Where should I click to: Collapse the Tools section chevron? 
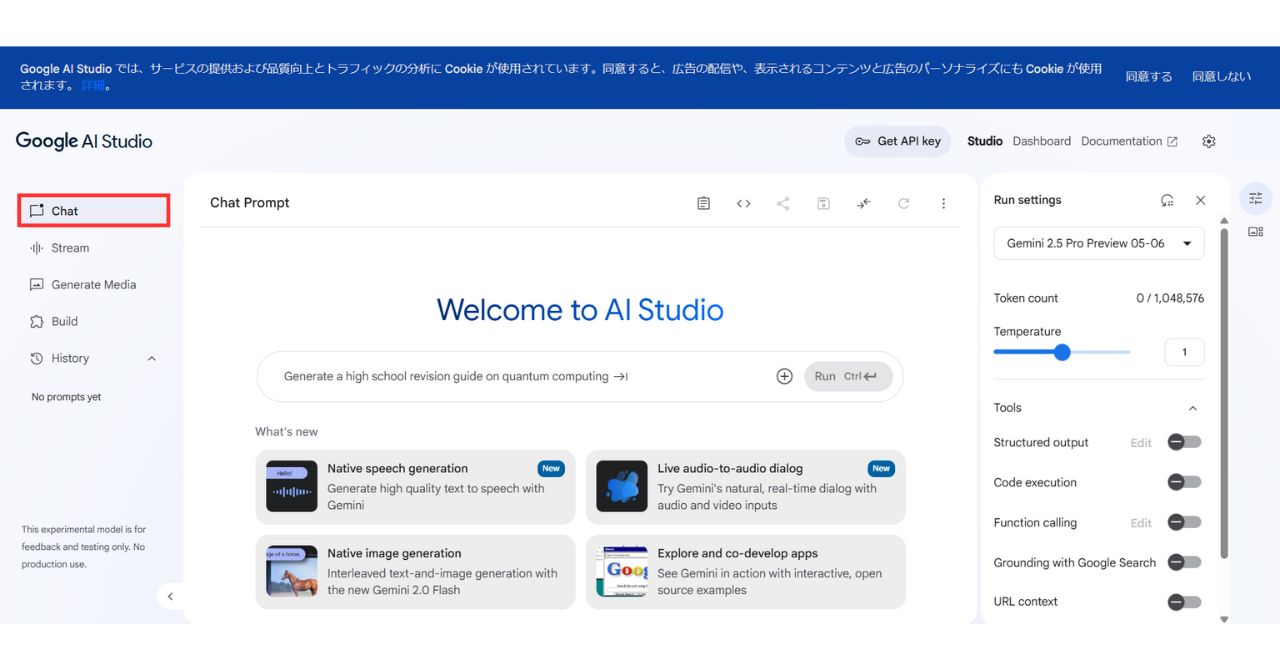pos(1192,408)
